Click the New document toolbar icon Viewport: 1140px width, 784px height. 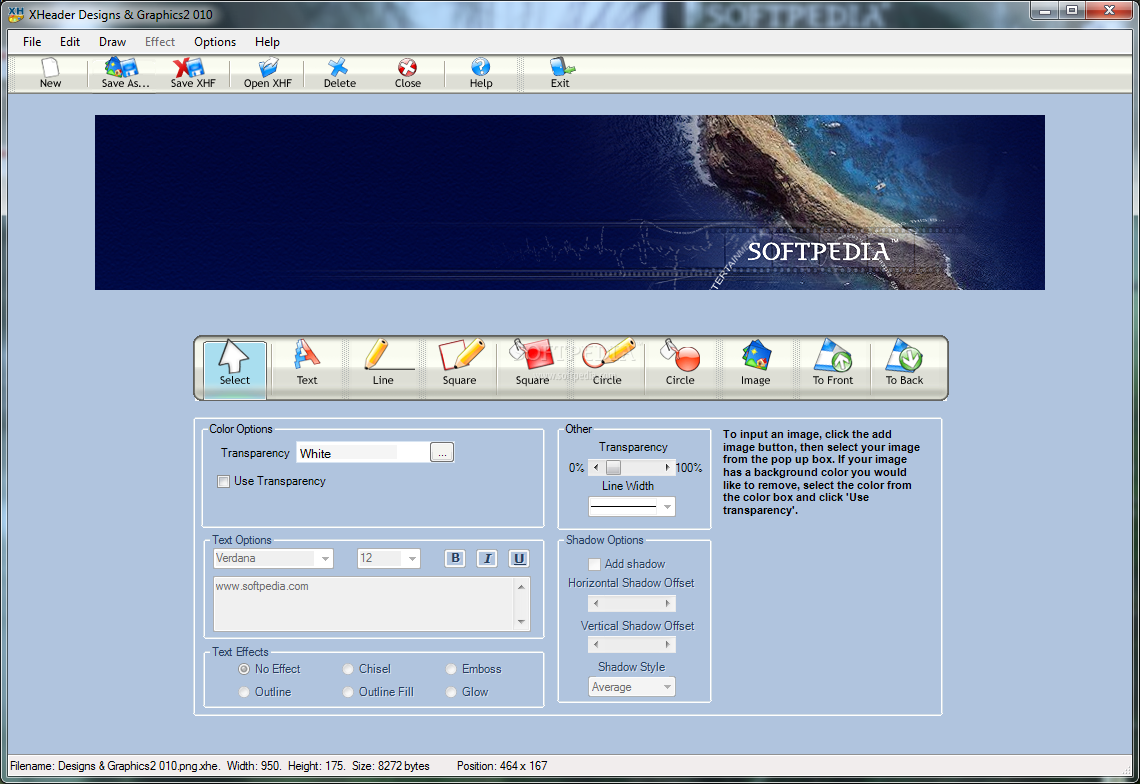pyautogui.click(x=50, y=73)
